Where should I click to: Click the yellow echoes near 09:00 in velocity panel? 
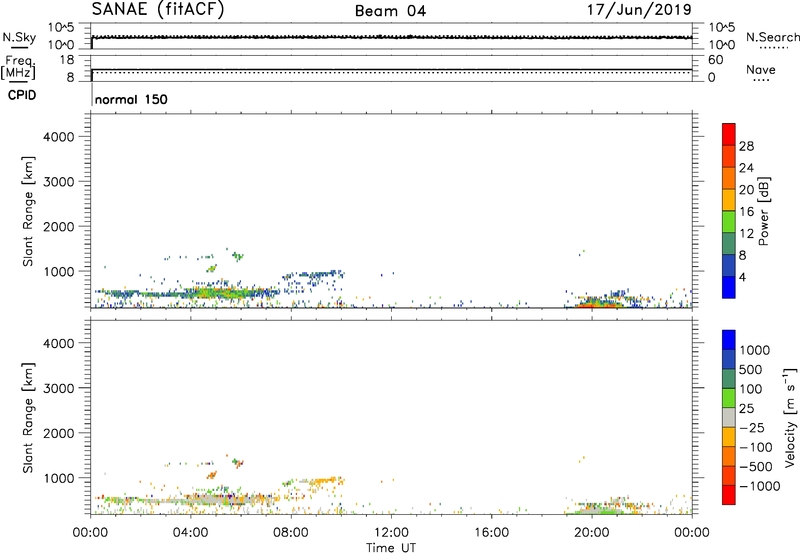(323, 481)
